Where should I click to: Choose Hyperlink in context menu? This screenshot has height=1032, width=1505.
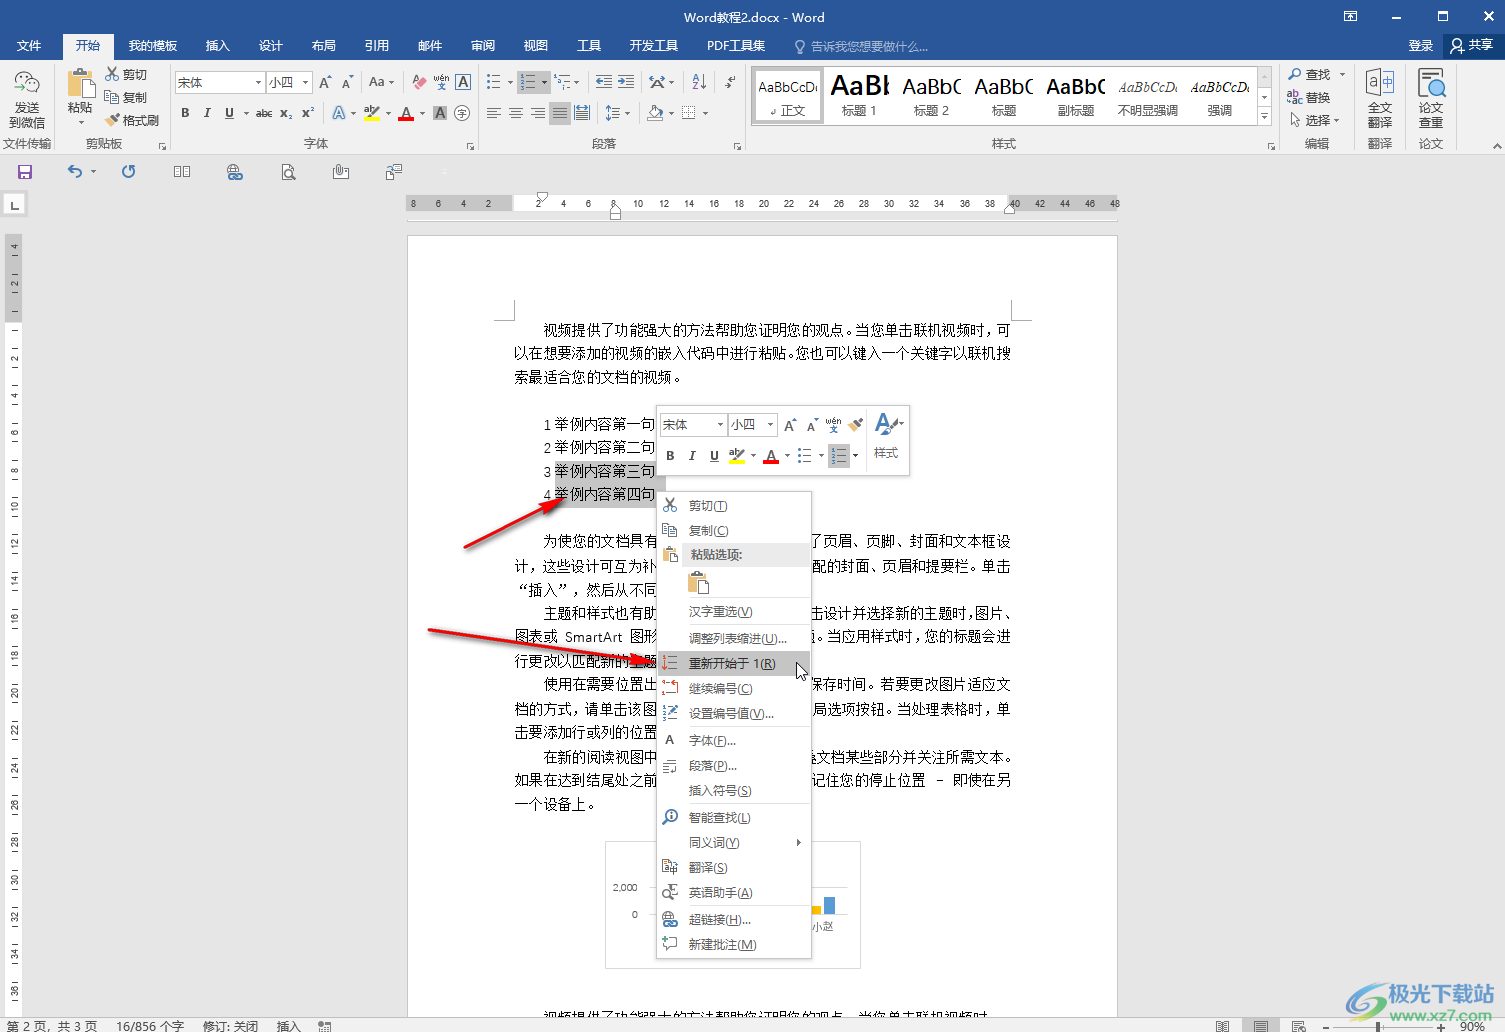734,920
